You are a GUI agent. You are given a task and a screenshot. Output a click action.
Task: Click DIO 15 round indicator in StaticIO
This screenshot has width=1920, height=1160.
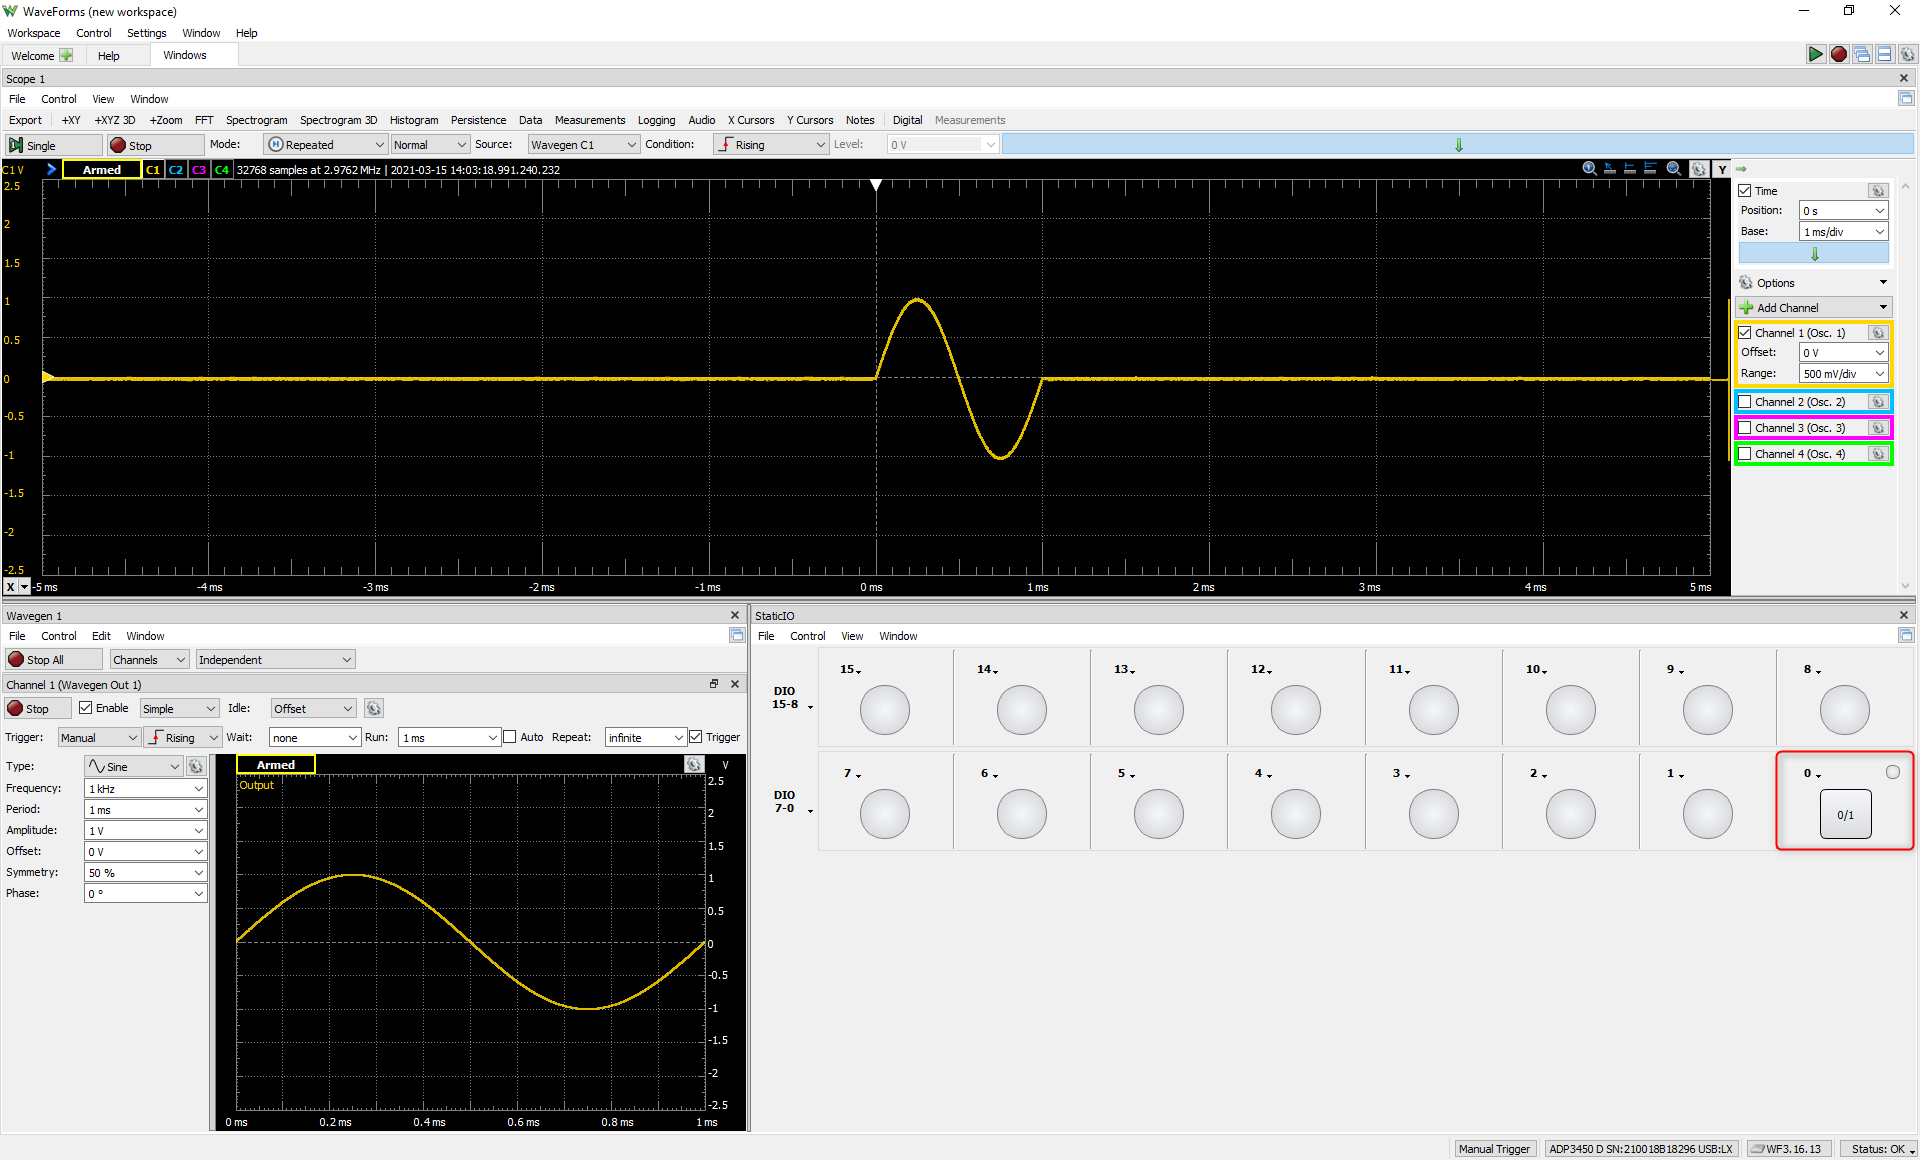pyautogui.click(x=885, y=710)
